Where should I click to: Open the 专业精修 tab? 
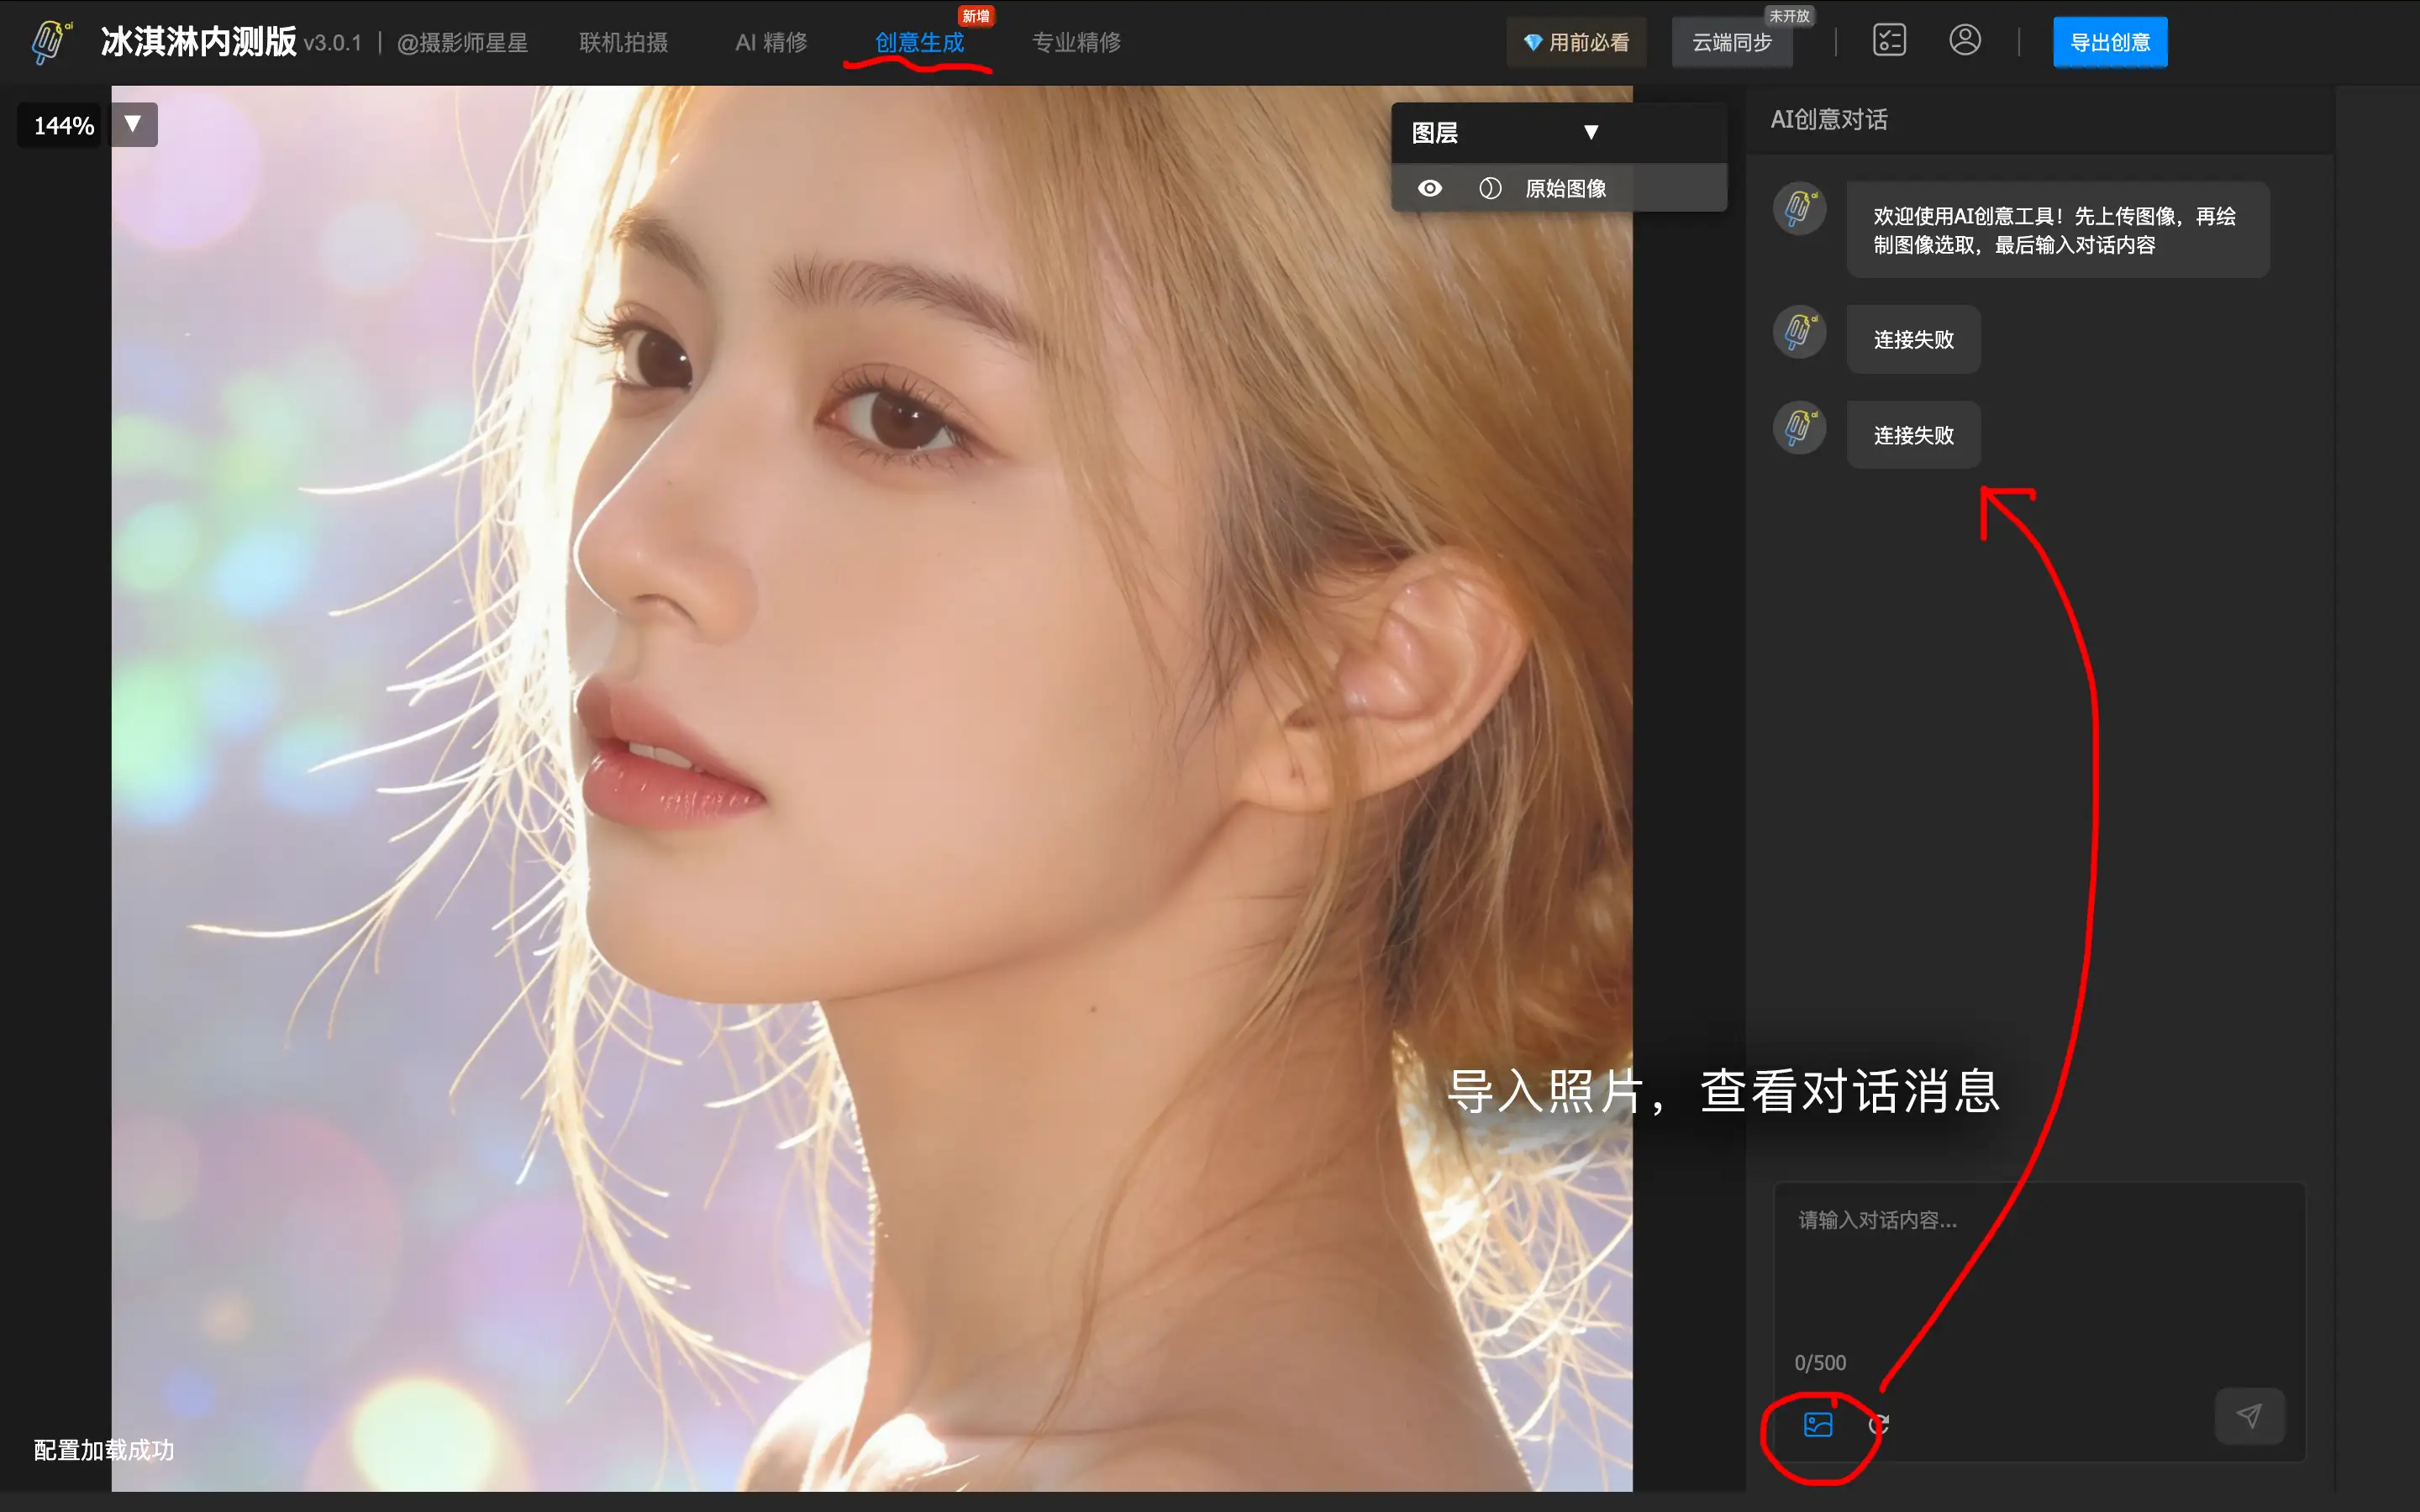click(1076, 42)
